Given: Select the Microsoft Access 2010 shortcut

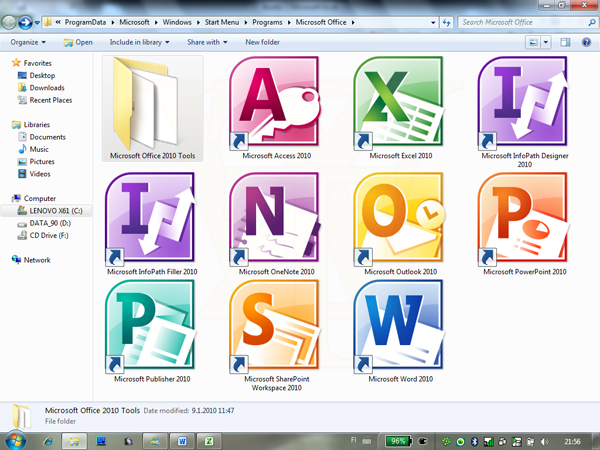Looking at the screenshot, I should tap(276, 108).
